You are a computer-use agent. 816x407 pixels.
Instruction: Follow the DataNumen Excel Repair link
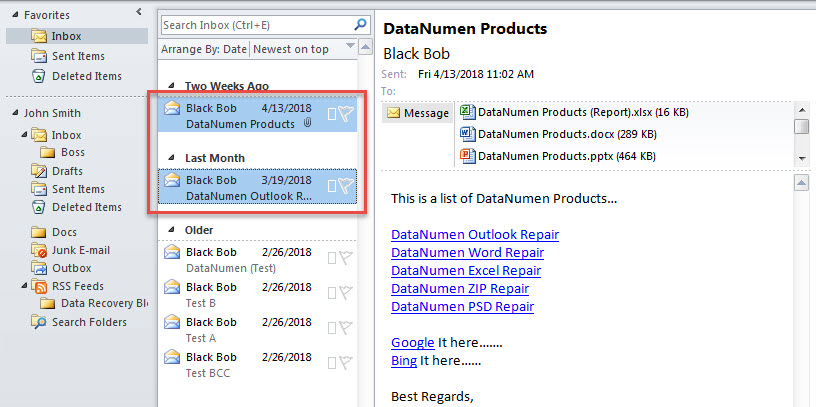click(466, 271)
